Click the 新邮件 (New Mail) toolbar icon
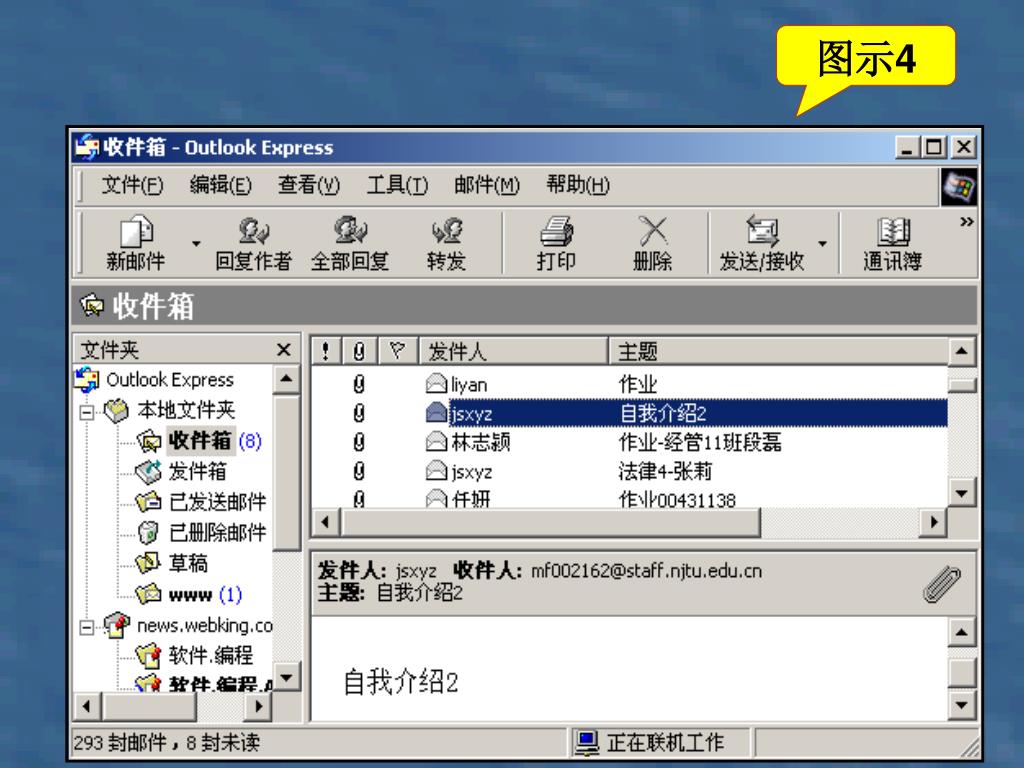The width and height of the screenshot is (1024, 768). [x=136, y=231]
